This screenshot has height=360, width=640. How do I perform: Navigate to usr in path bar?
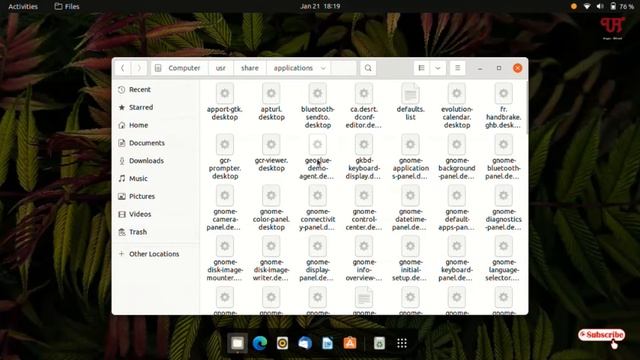(221, 68)
